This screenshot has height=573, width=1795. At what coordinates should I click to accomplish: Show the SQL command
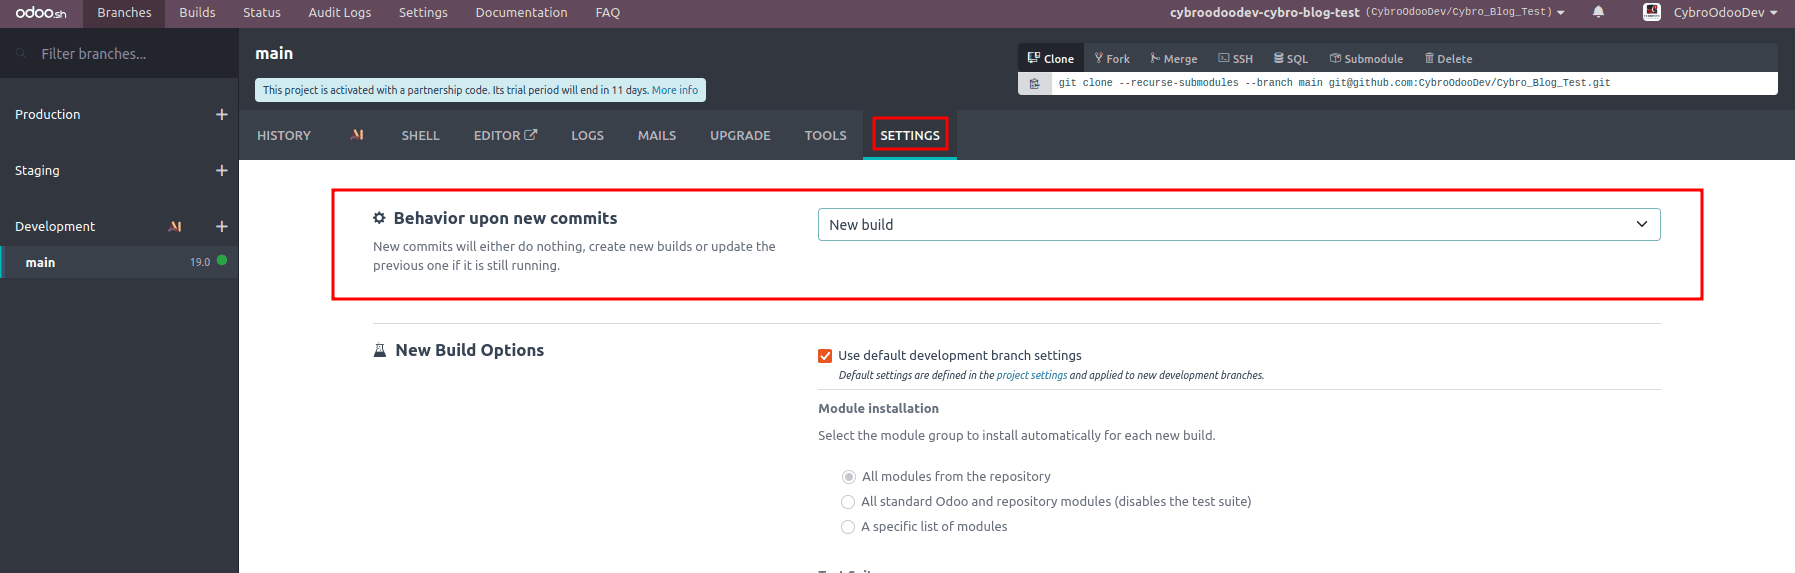1291,59
